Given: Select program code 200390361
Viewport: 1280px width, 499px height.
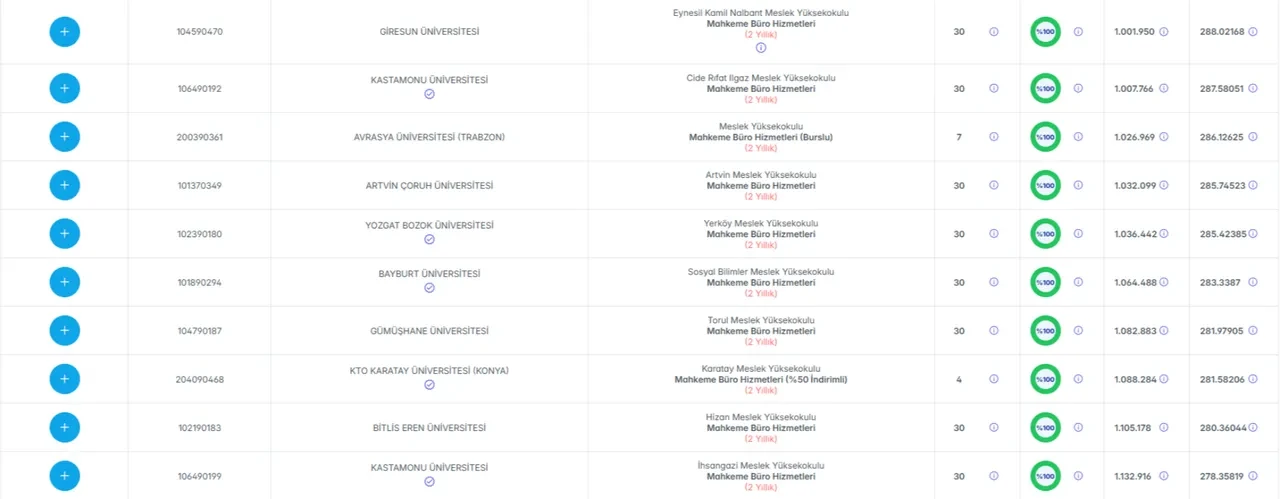Looking at the screenshot, I should point(200,137).
